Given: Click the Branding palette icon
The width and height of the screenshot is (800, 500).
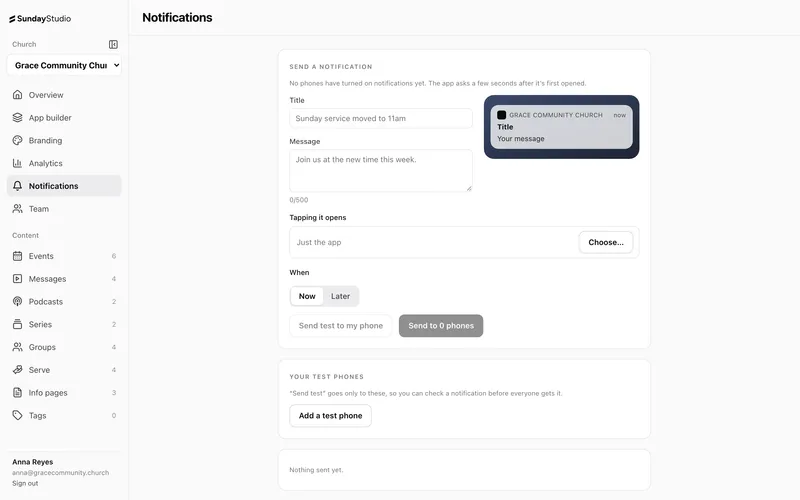Looking at the screenshot, I should tap(17, 140).
